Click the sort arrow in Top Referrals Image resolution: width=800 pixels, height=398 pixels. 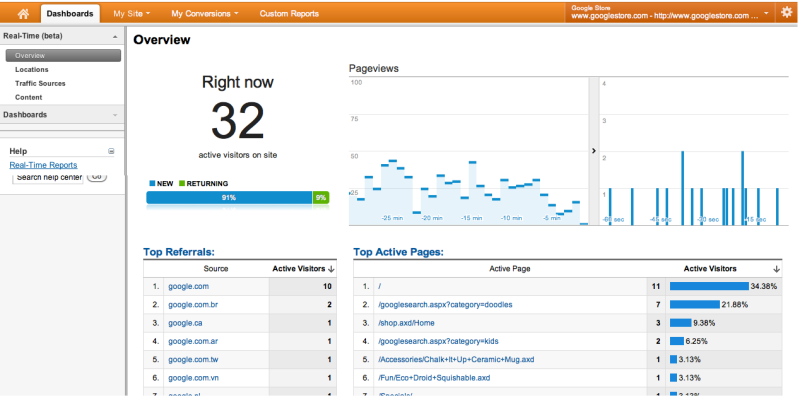[331, 268]
